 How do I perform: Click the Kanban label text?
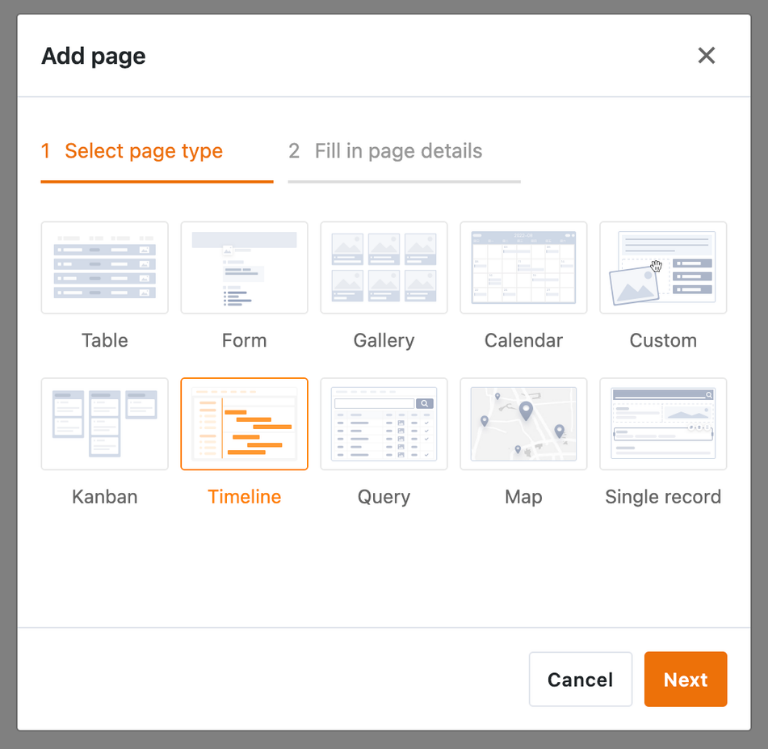pos(105,497)
